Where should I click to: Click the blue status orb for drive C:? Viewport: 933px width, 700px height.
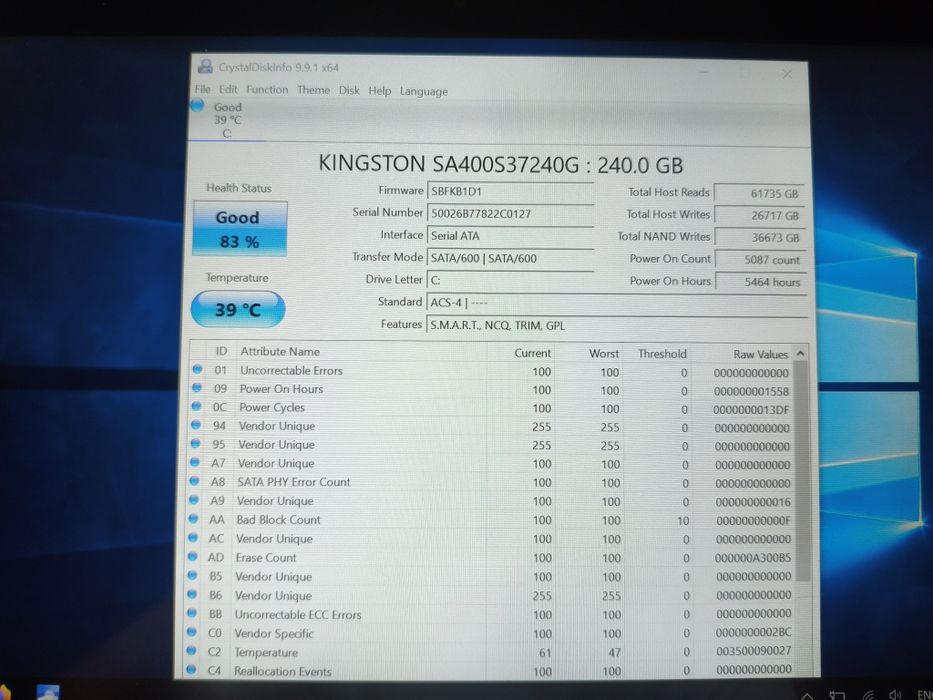(197, 106)
